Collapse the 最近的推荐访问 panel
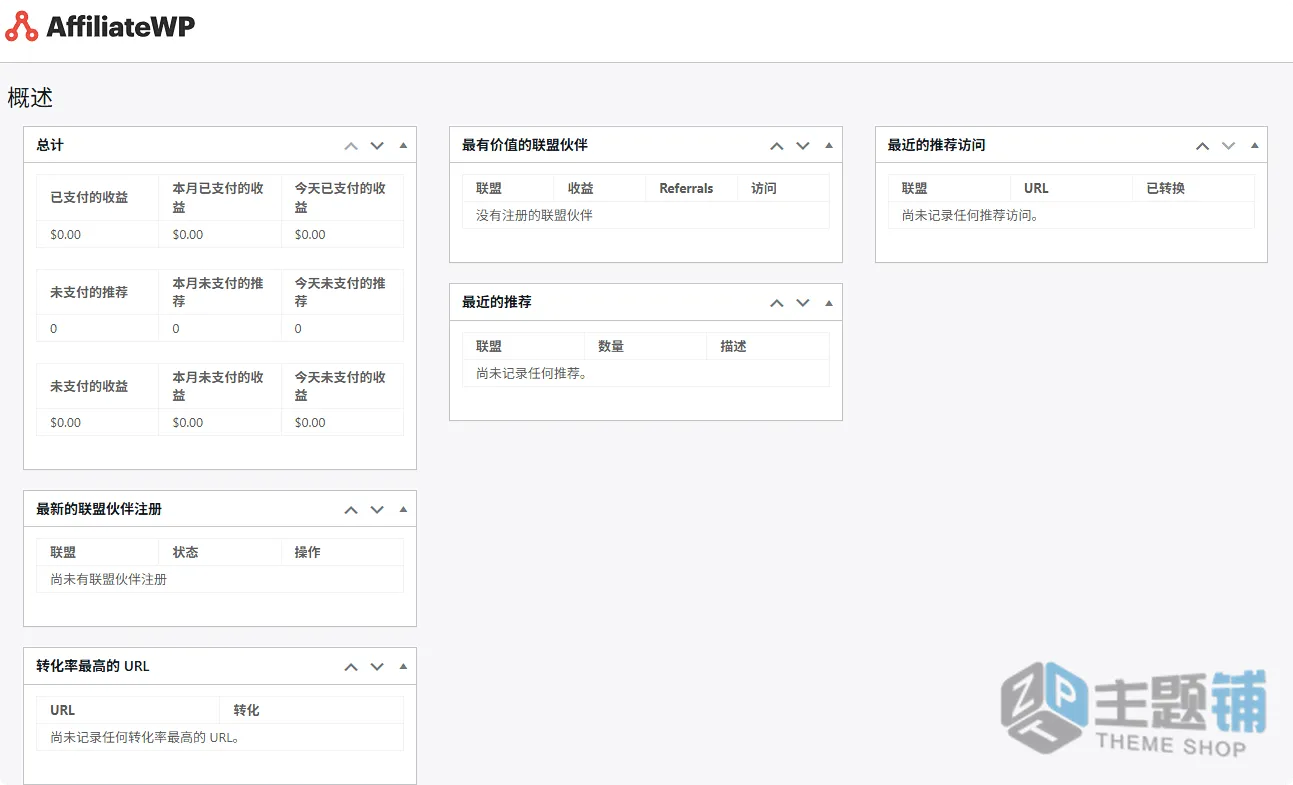Image resolution: width=1293 pixels, height=785 pixels. pos(1255,145)
